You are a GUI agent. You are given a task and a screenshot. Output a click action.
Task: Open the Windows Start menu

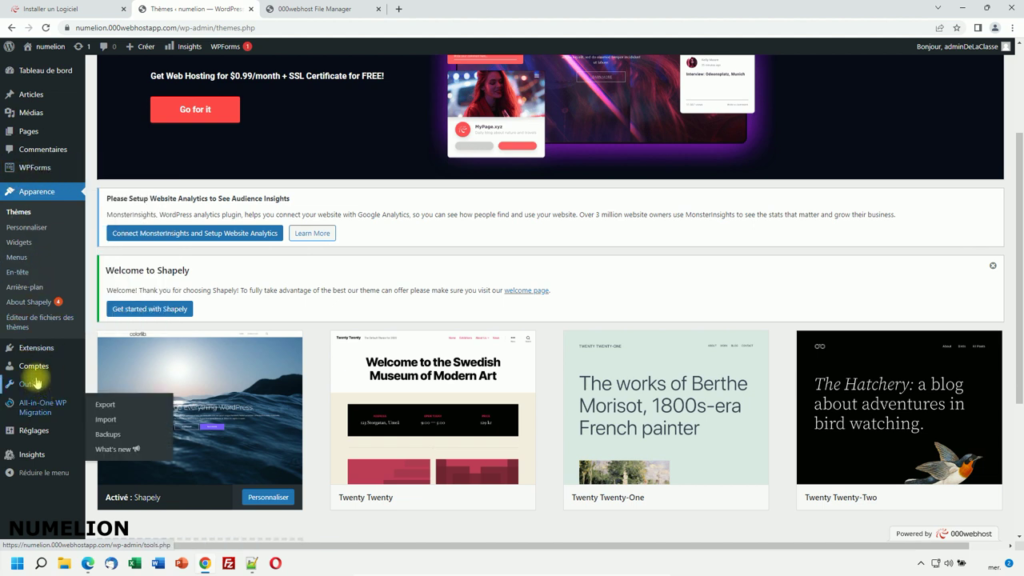18,563
